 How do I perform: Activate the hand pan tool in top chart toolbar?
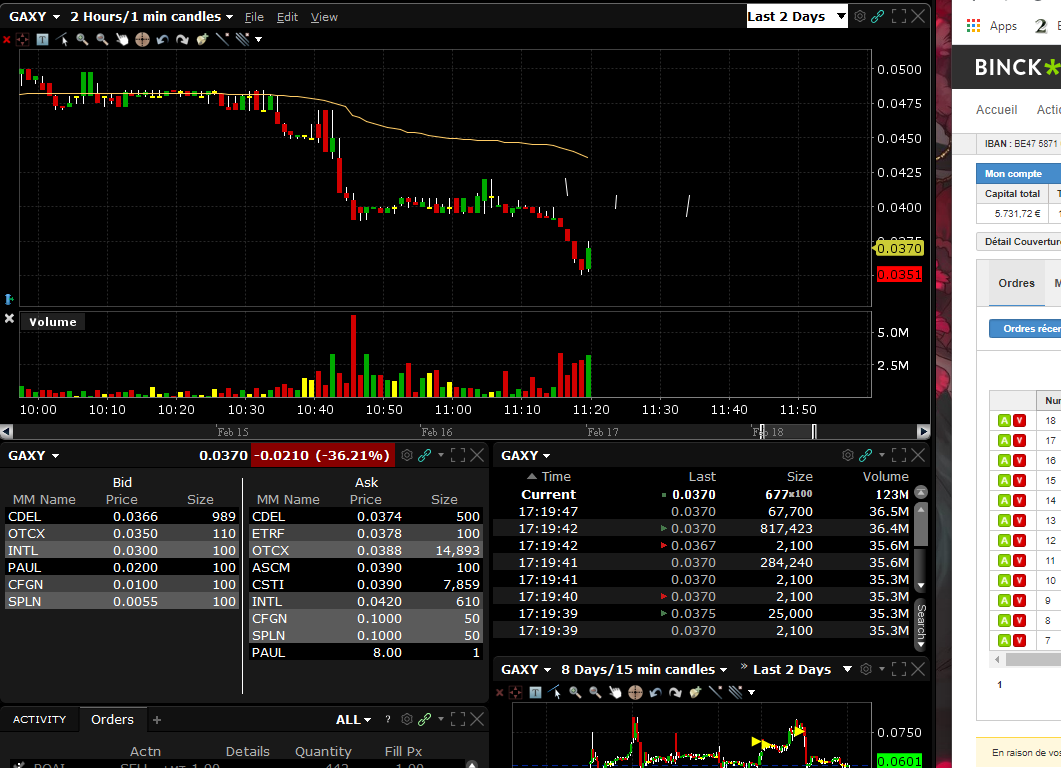point(122,39)
